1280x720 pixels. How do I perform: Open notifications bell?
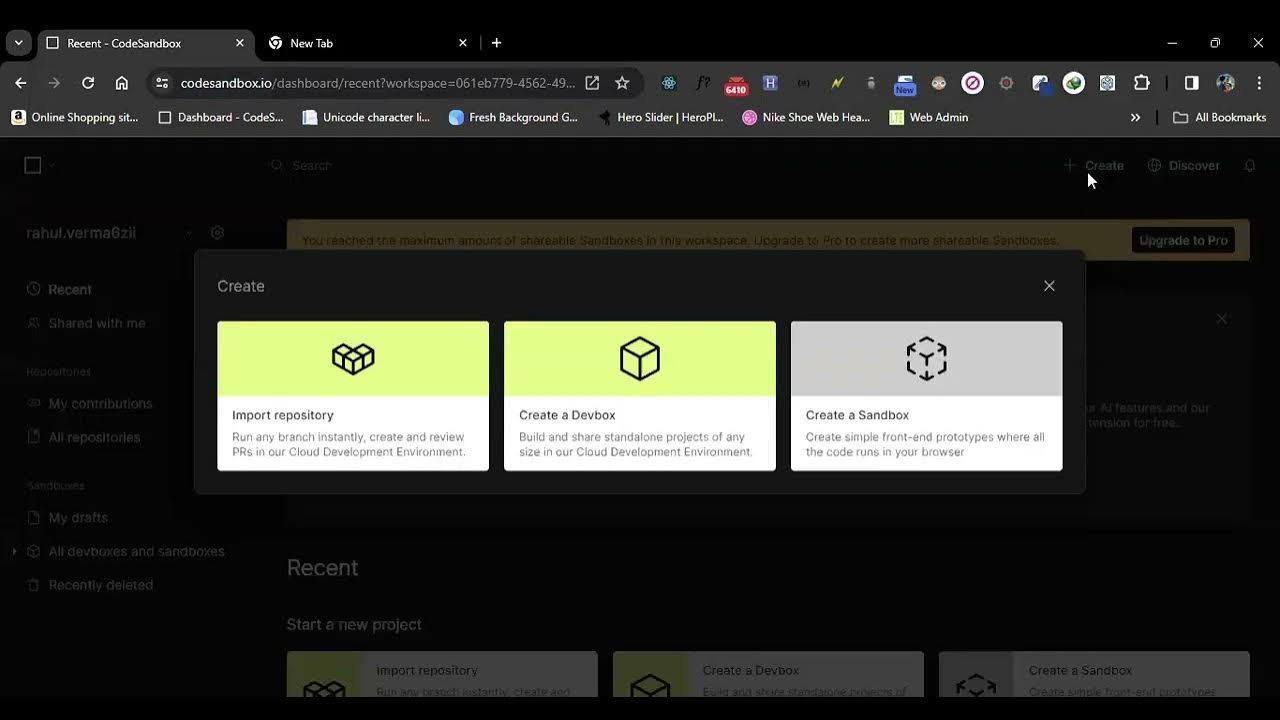pos(1250,165)
